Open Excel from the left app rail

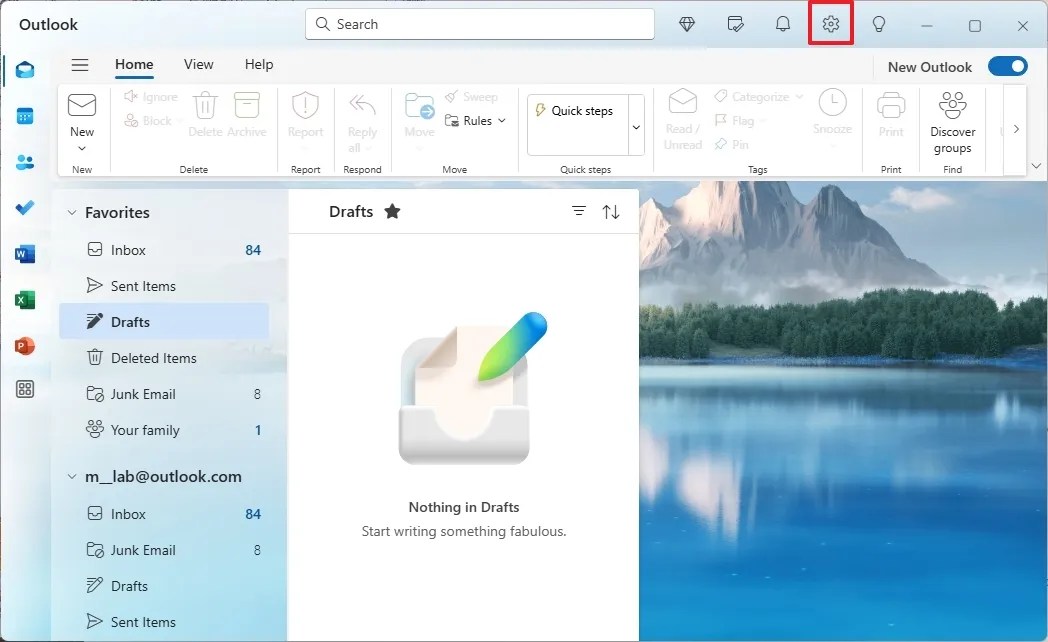[x=24, y=299]
